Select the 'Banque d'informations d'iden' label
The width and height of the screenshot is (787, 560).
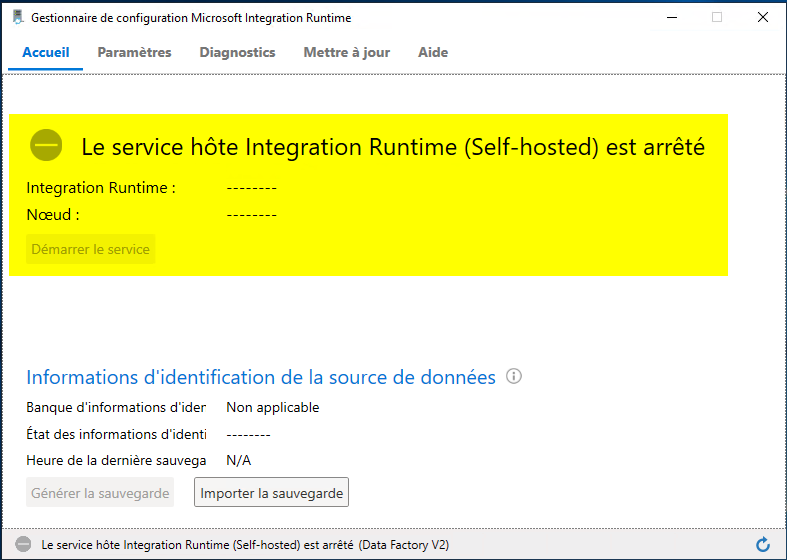click(x=116, y=407)
